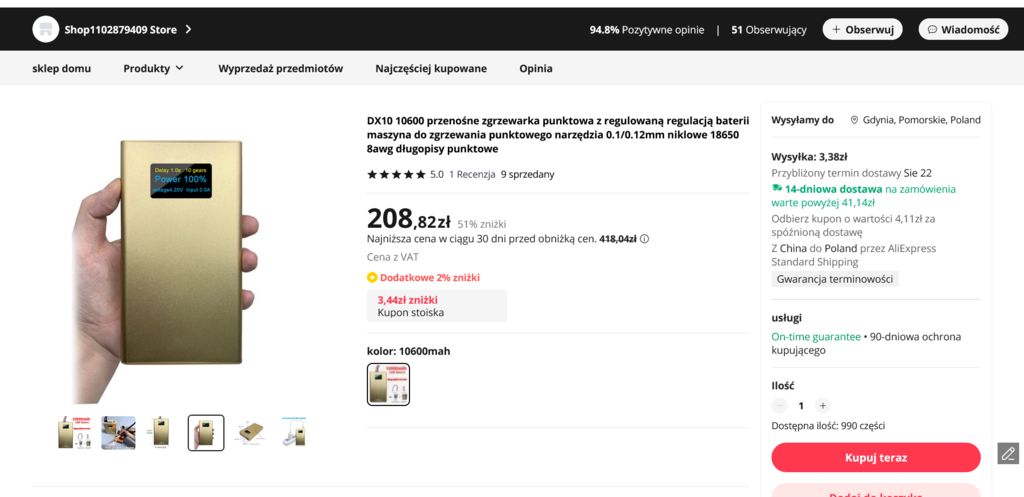Open the 1 Recenzja reviews link
The width and height of the screenshot is (1024, 497).
[470, 174]
